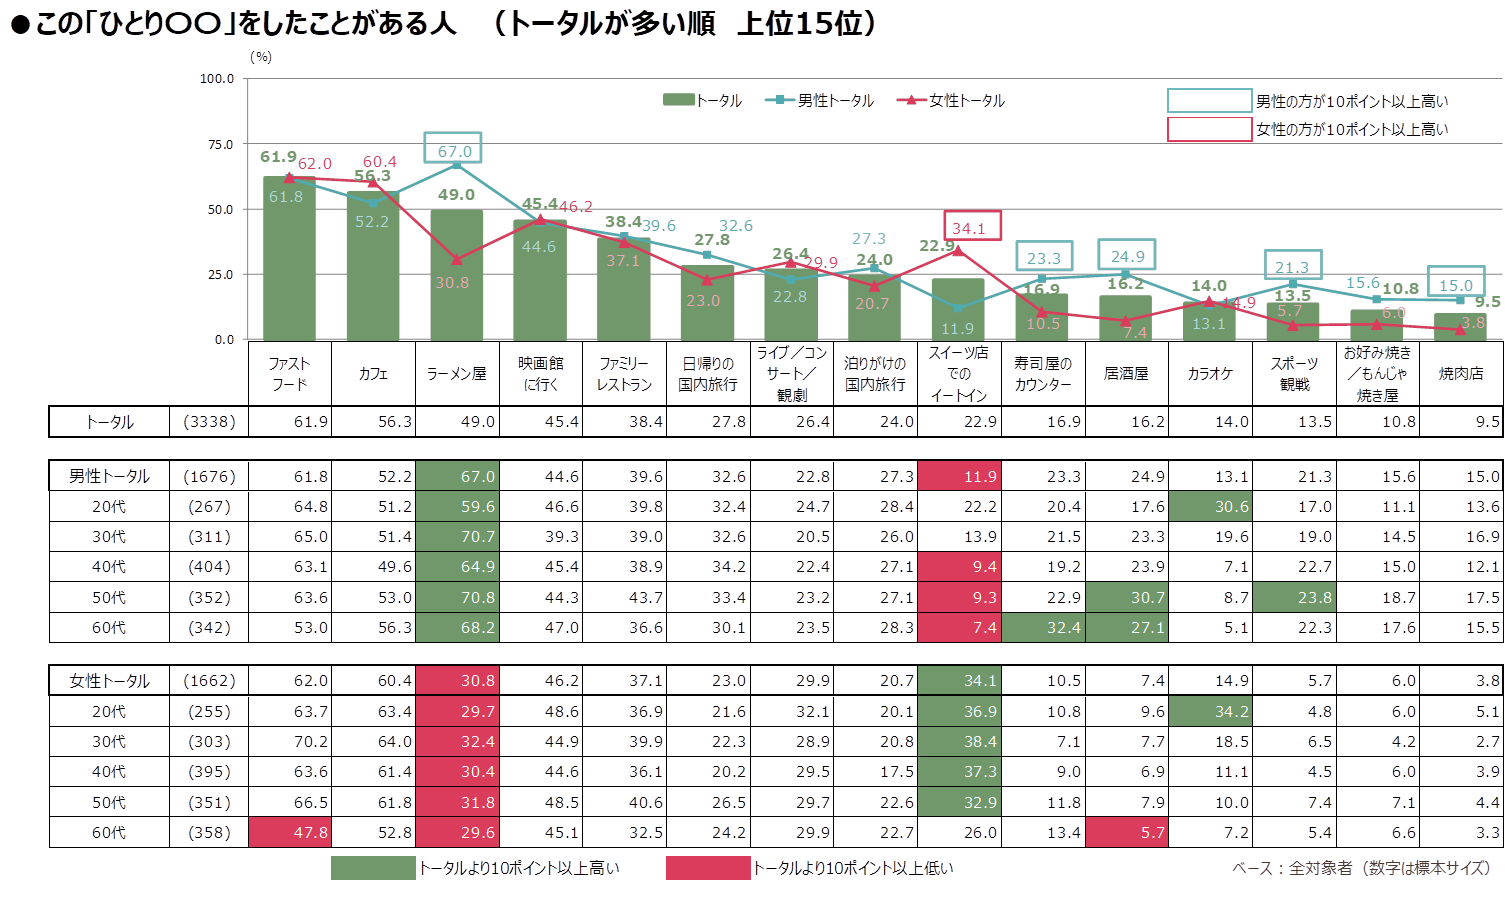The image size is (1505, 910).
Task: Click the 男性トータル row label
Action: pyautogui.click(x=110, y=476)
